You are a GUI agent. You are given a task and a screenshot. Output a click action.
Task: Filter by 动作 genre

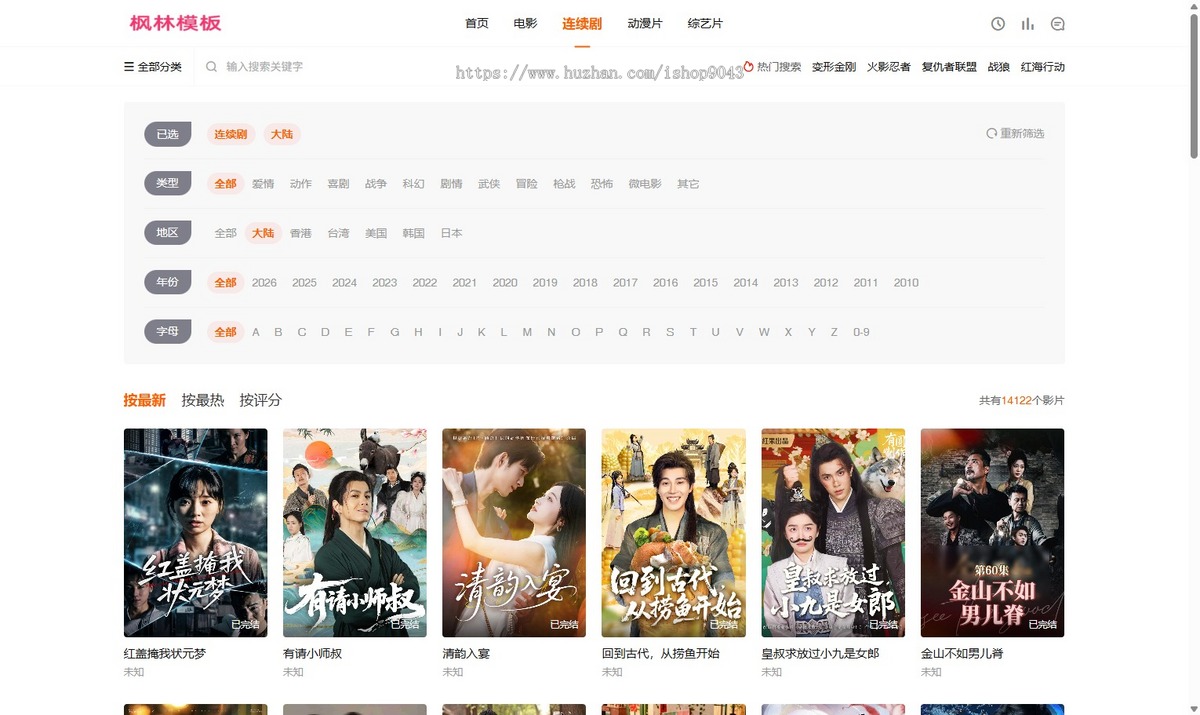pyautogui.click(x=301, y=184)
